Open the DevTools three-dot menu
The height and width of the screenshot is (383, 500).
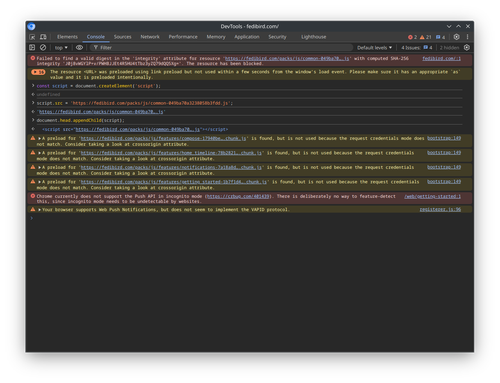467,37
